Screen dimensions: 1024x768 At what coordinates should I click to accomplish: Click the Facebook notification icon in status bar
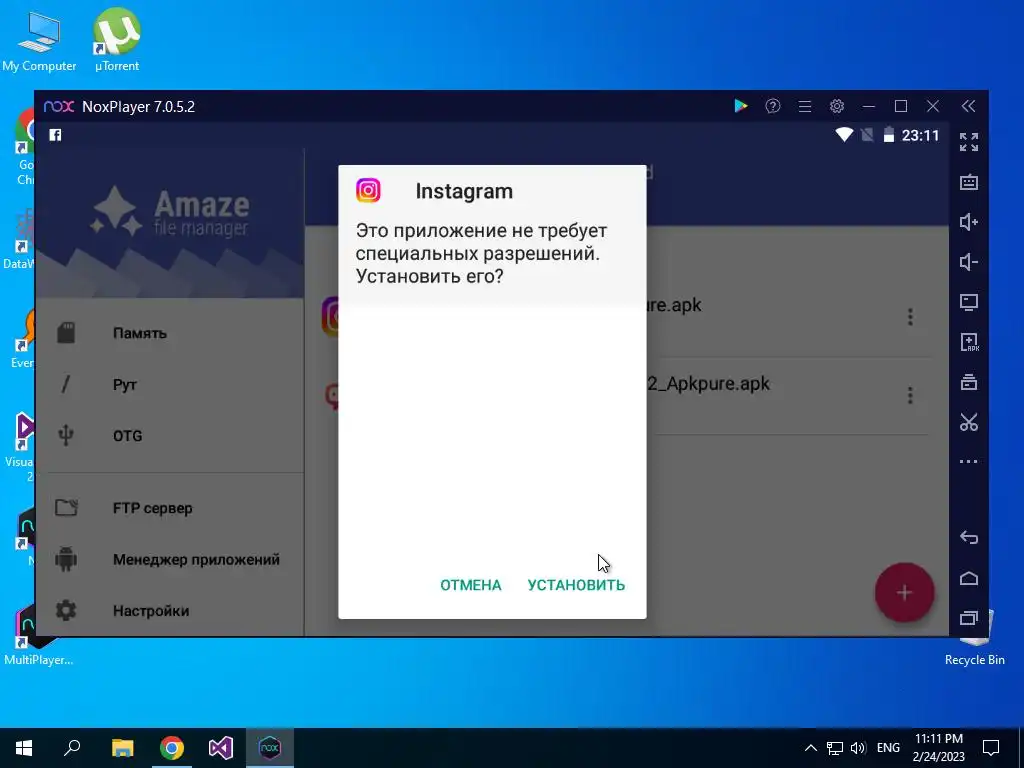(x=56, y=135)
